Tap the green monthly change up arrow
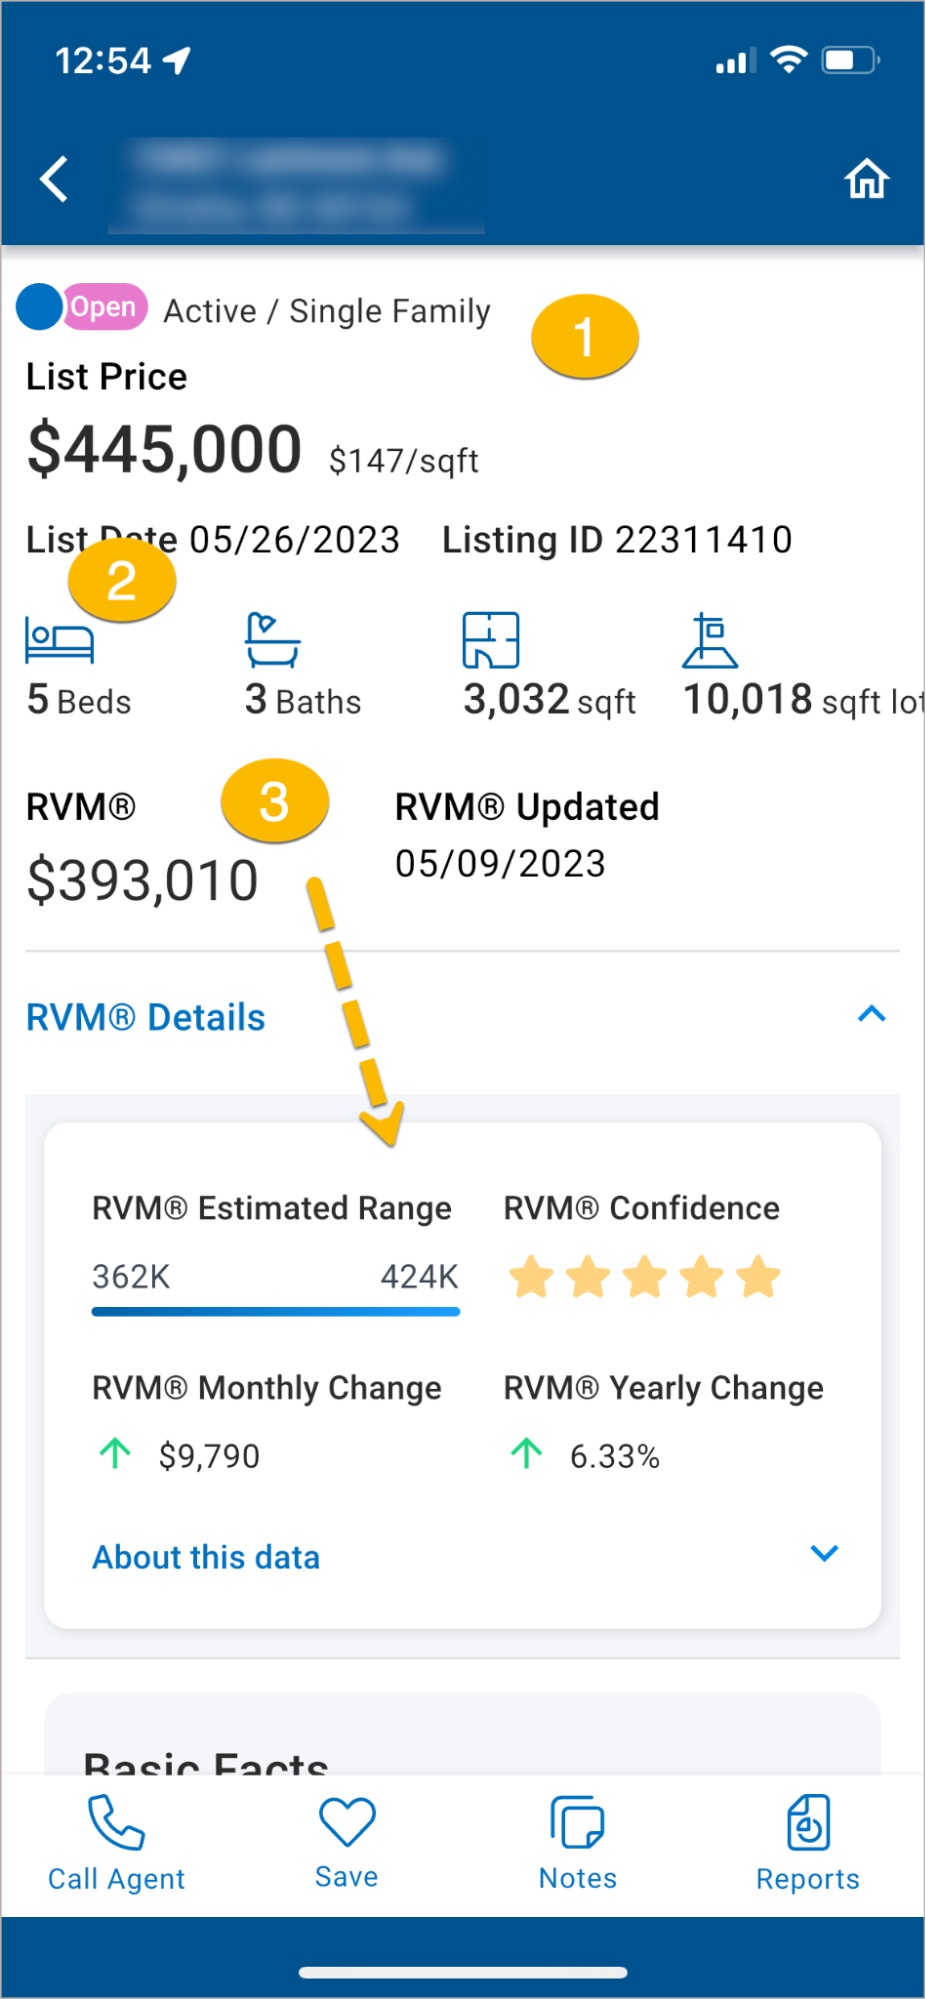The width and height of the screenshot is (926, 1999). coord(115,1453)
